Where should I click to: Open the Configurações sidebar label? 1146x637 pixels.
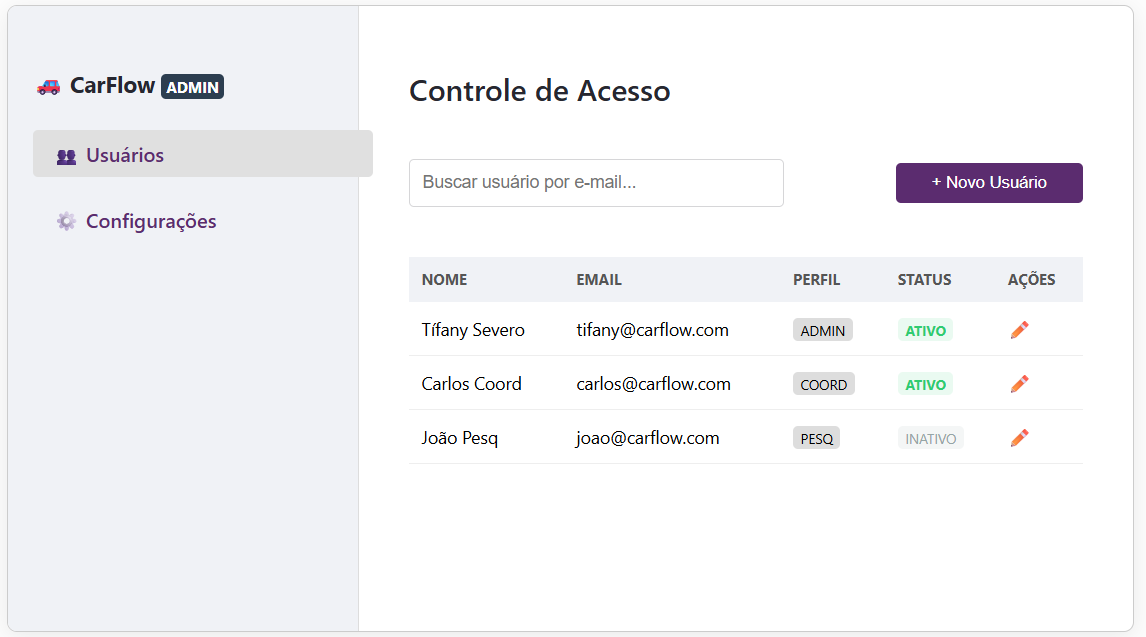coord(151,222)
